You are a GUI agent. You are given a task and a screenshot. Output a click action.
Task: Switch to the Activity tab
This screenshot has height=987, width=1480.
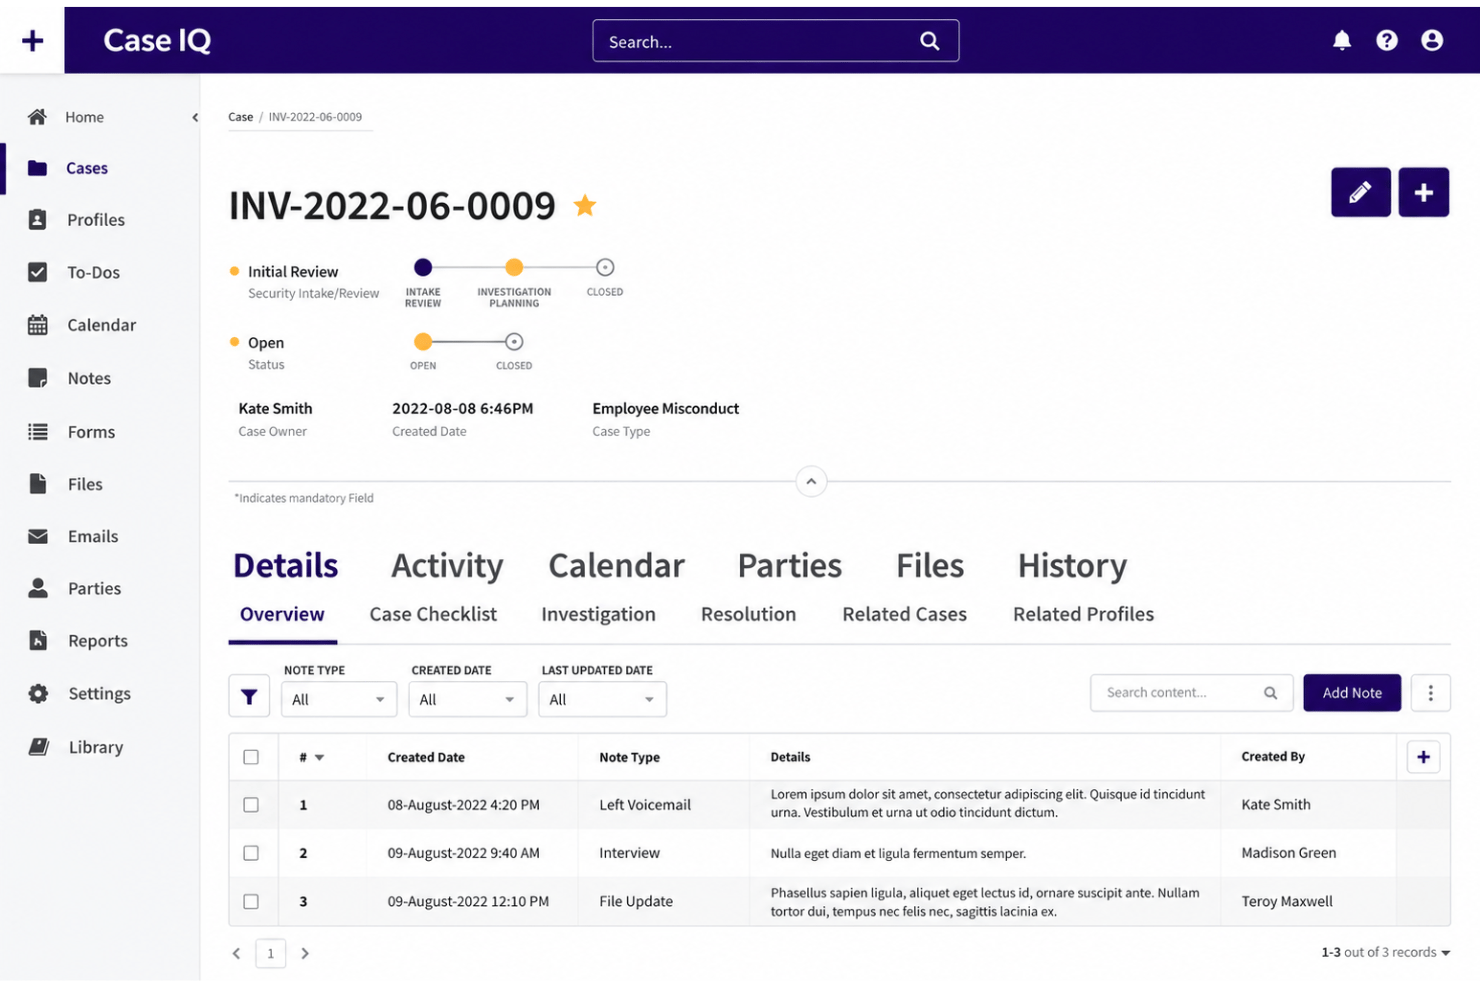(x=447, y=566)
